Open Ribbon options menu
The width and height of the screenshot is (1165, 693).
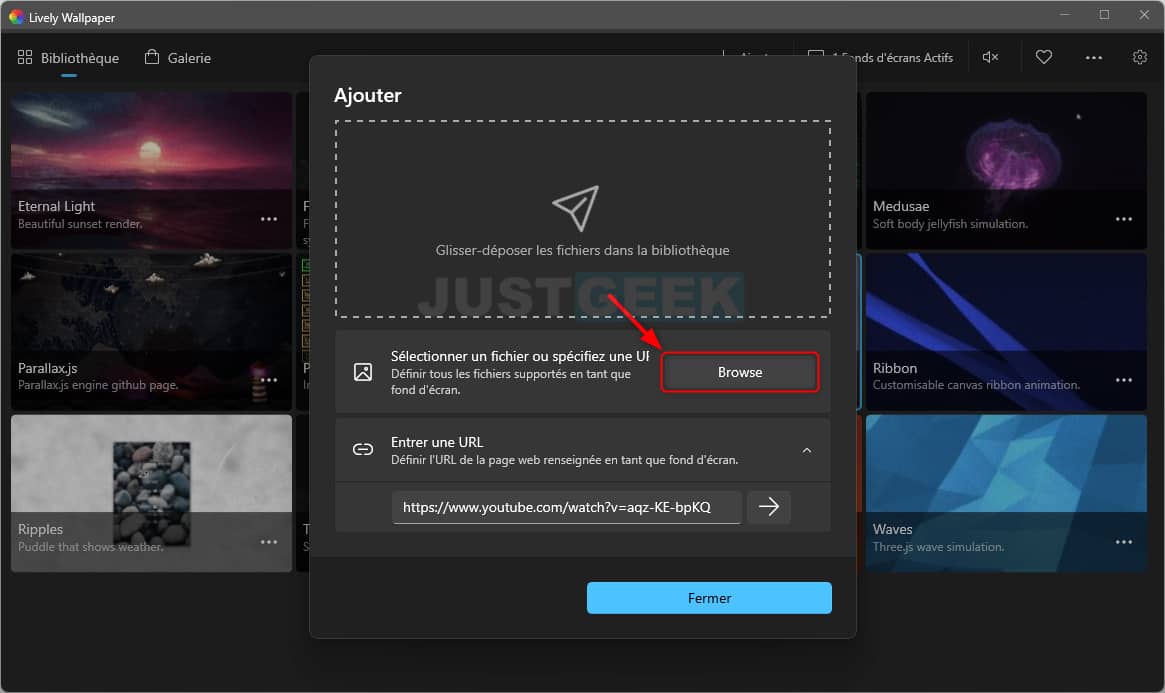(1123, 380)
